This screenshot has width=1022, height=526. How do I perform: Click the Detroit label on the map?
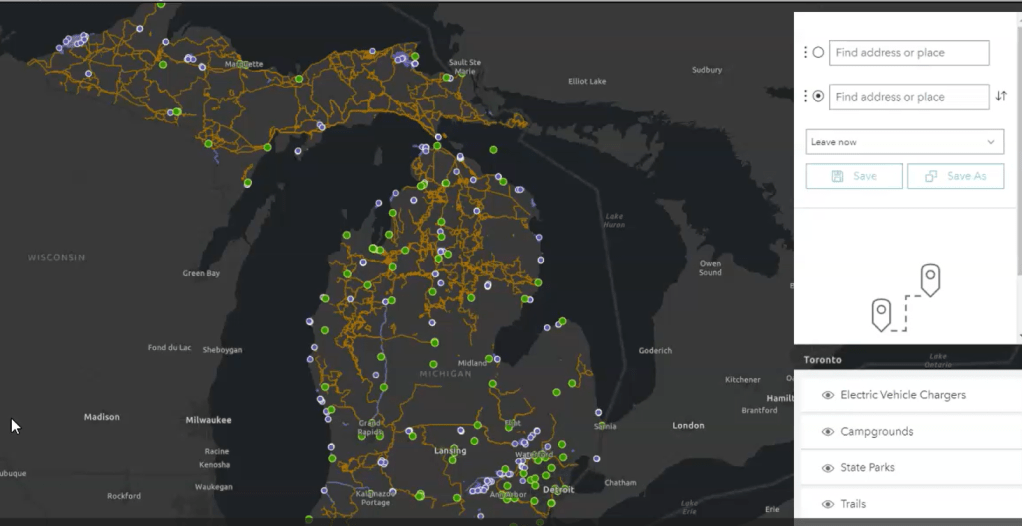[559, 489]
